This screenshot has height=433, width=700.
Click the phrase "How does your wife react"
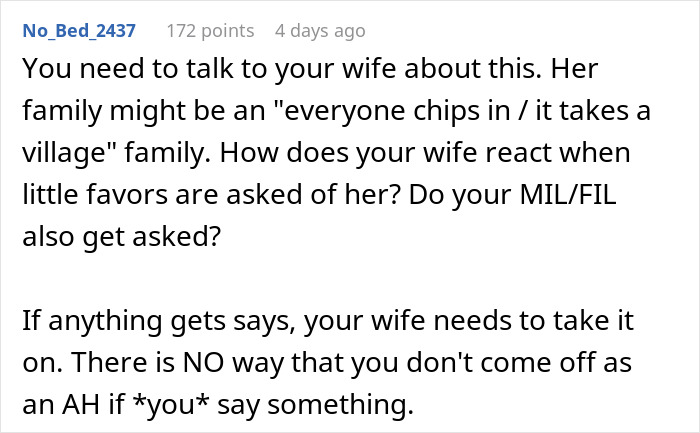(385, 153)
